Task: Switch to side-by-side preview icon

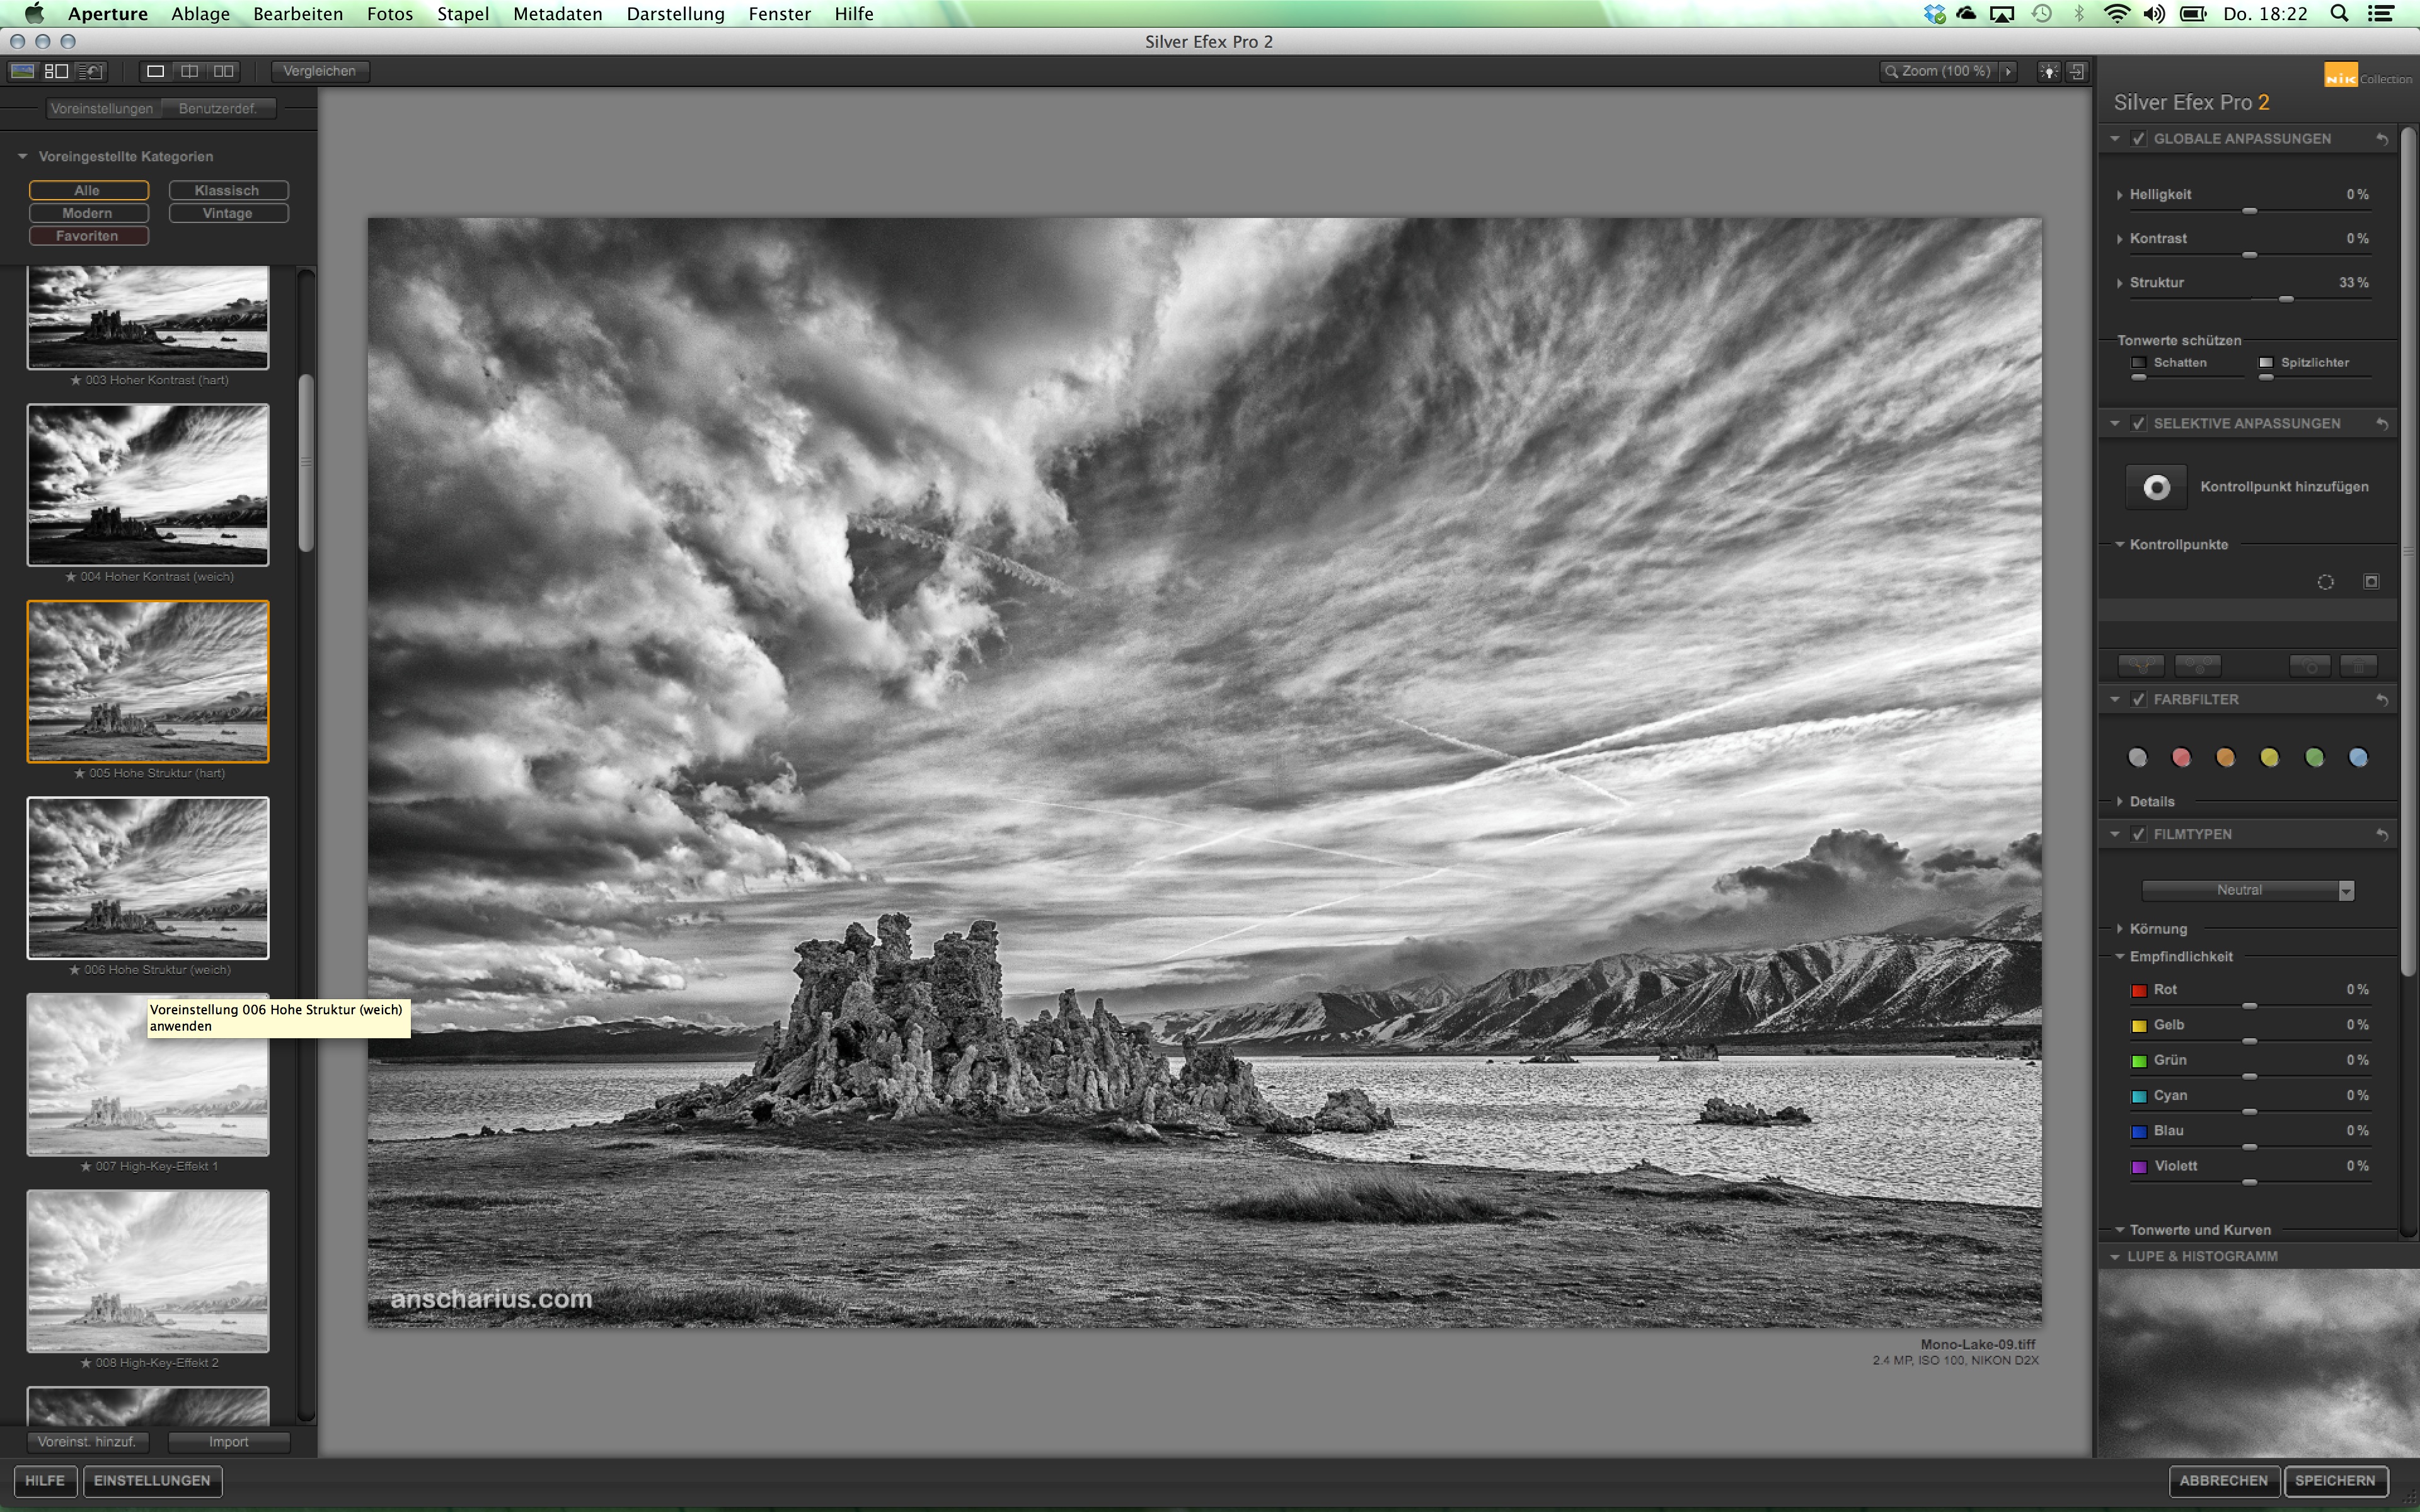Action: point(223,71)
